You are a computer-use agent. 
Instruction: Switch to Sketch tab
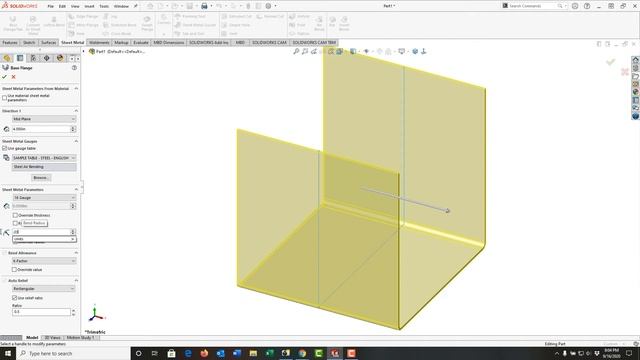(x=29, y=42)
